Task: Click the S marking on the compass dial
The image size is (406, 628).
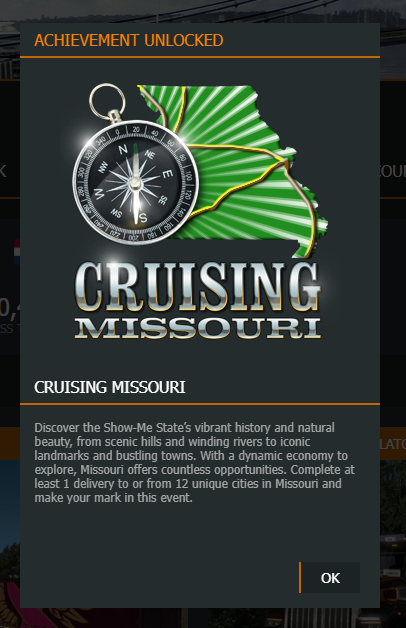Action: coord(143,218)
